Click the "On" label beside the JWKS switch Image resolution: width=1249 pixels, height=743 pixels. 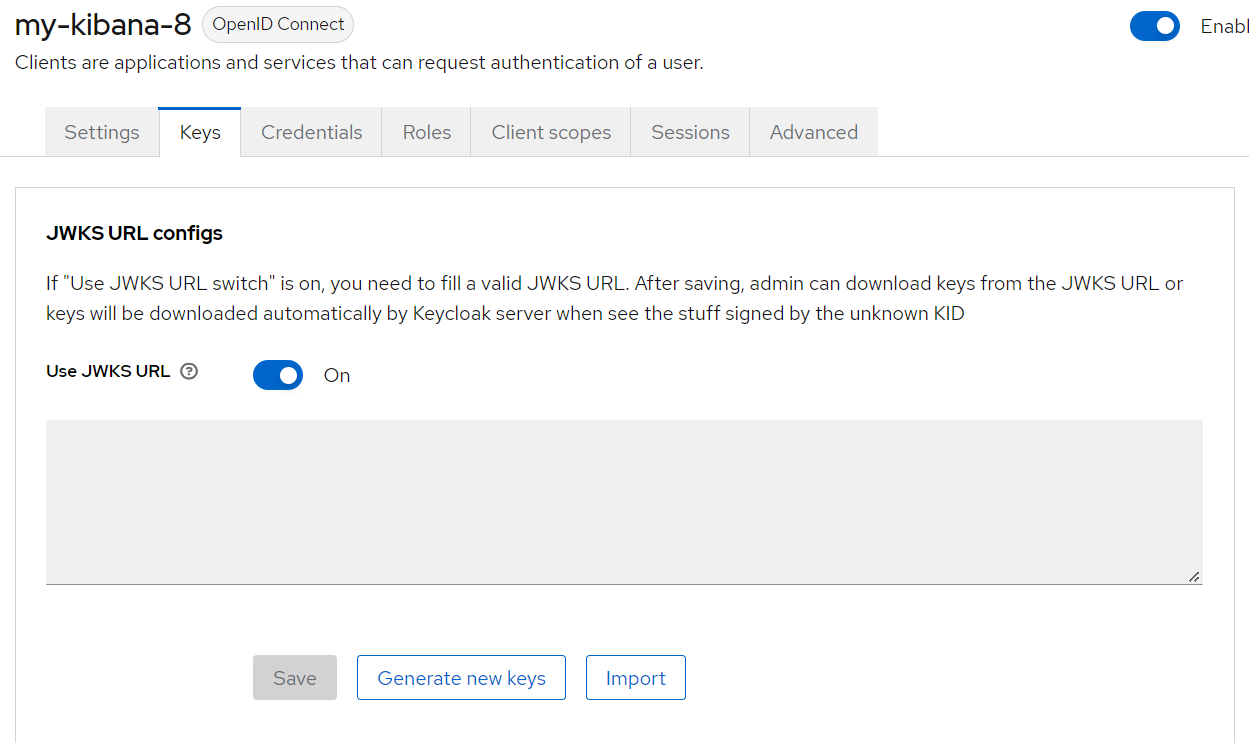[x=337, y=376]
